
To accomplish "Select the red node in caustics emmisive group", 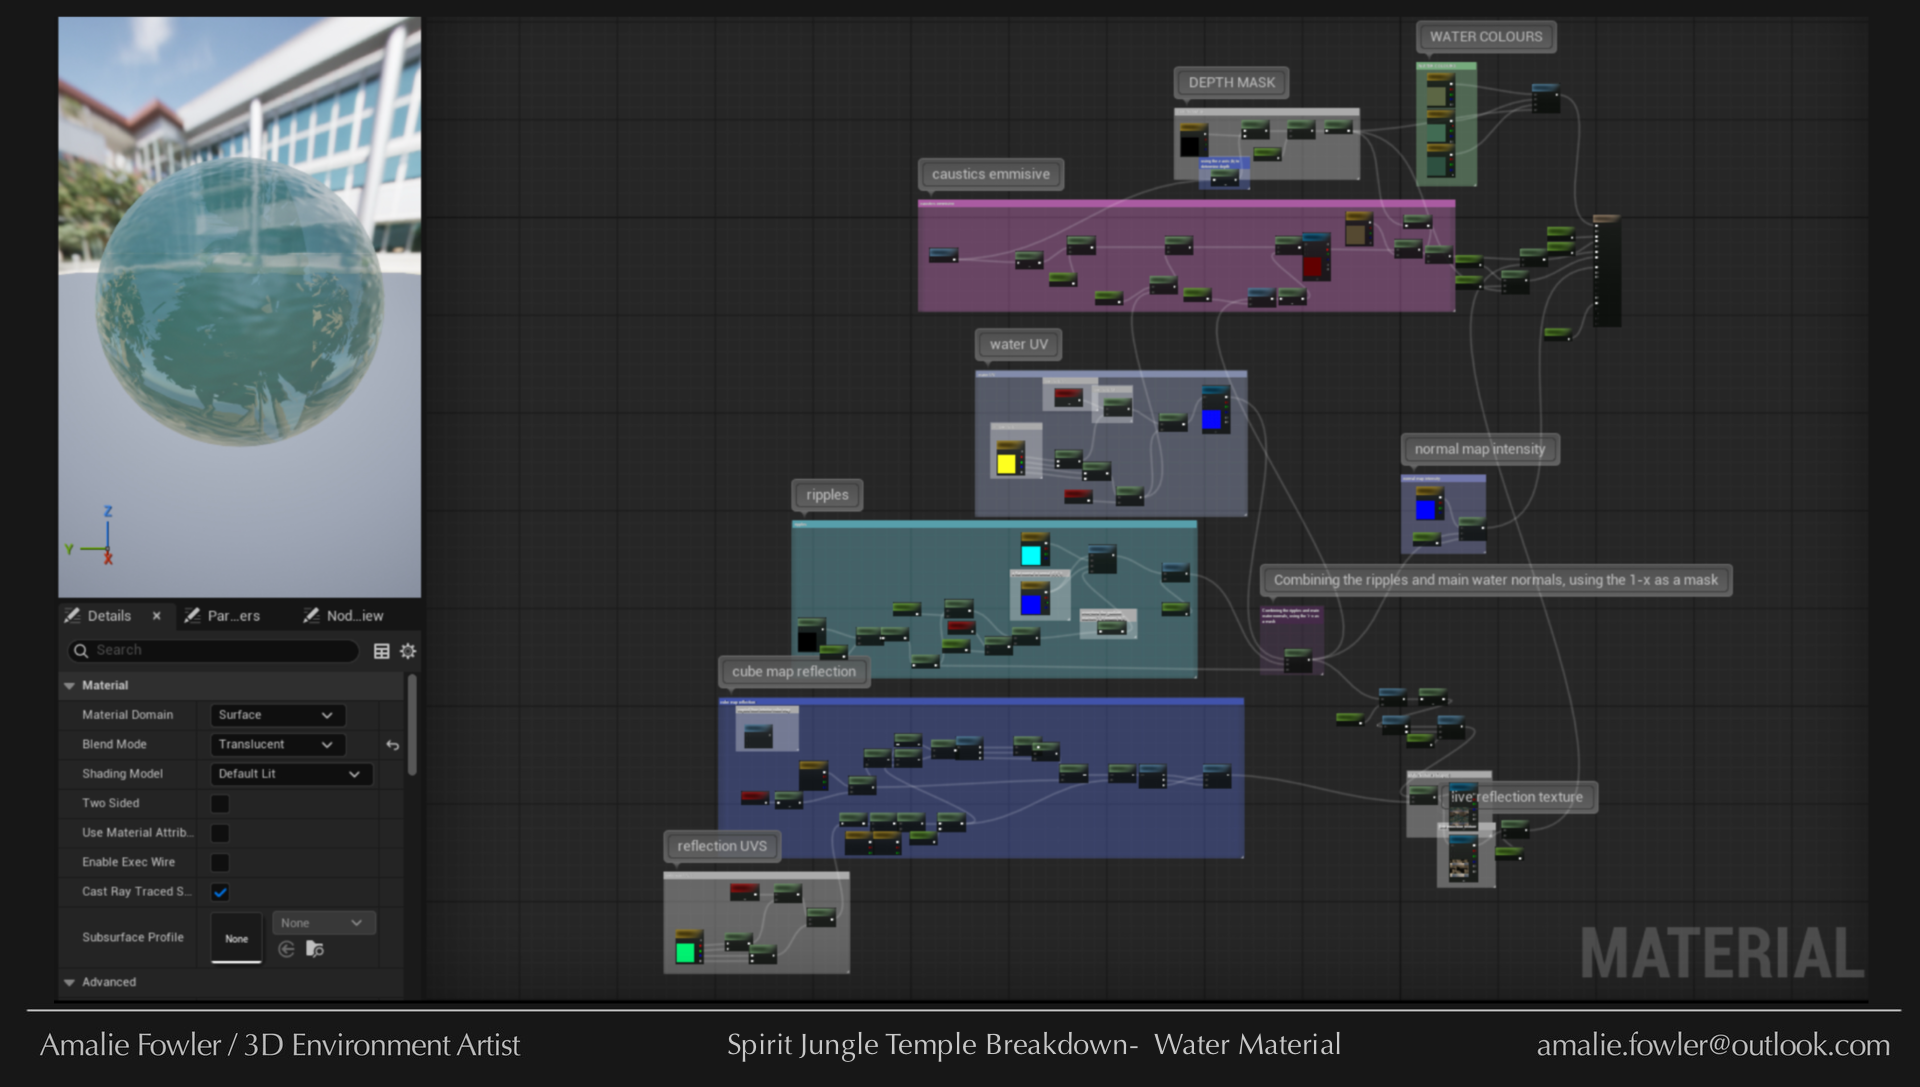I will tap(1315, 258).
